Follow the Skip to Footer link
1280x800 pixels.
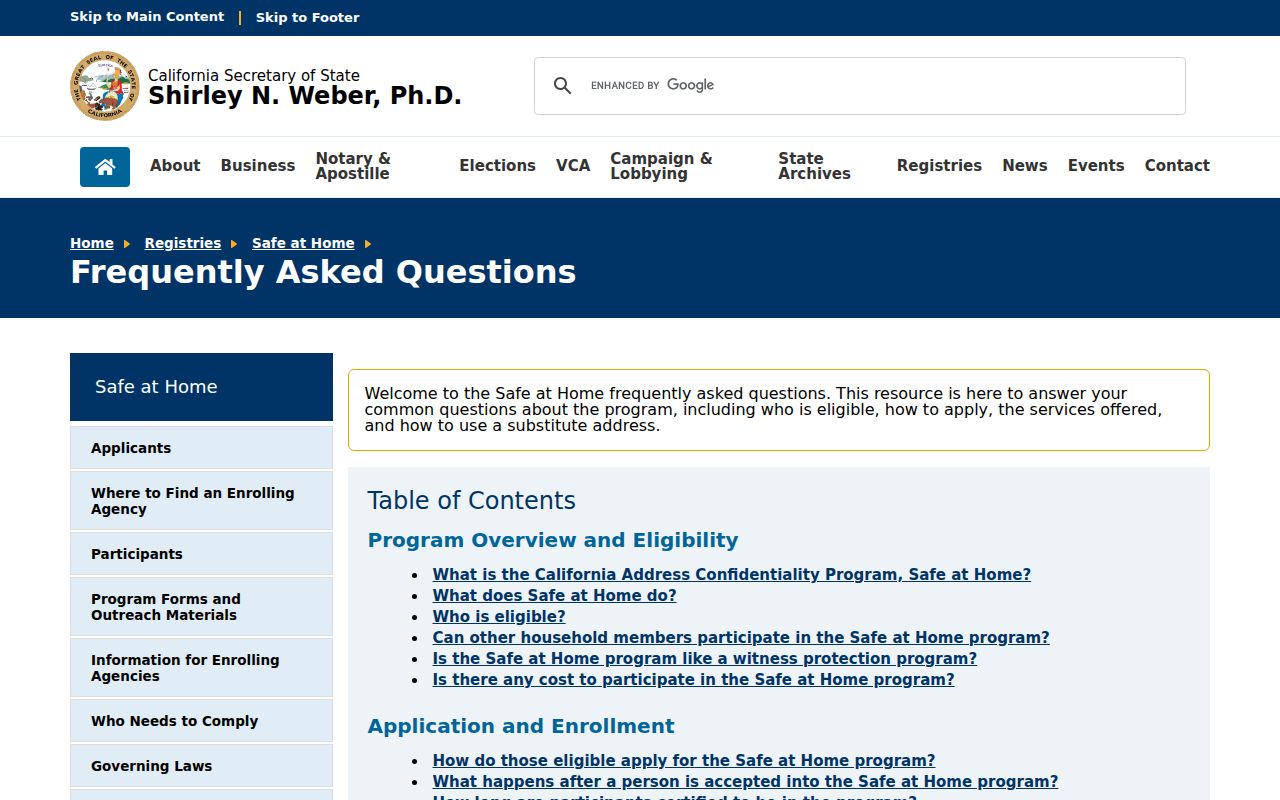coord(307,17)
